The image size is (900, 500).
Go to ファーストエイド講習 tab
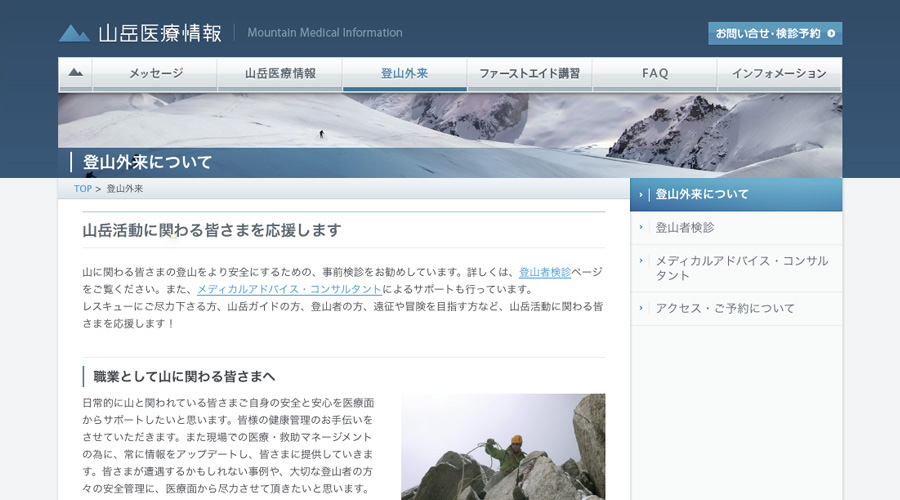pos(529,73)
